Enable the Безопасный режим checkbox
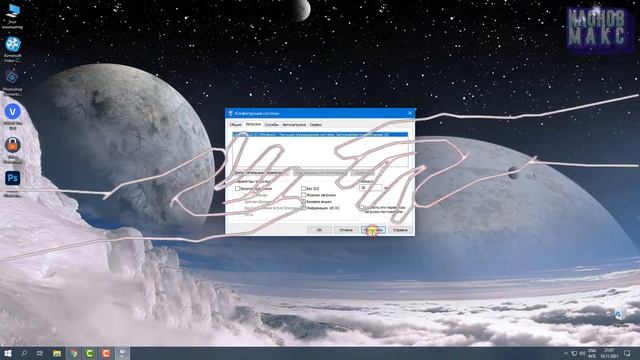640x360 pixels. (237, 189)
